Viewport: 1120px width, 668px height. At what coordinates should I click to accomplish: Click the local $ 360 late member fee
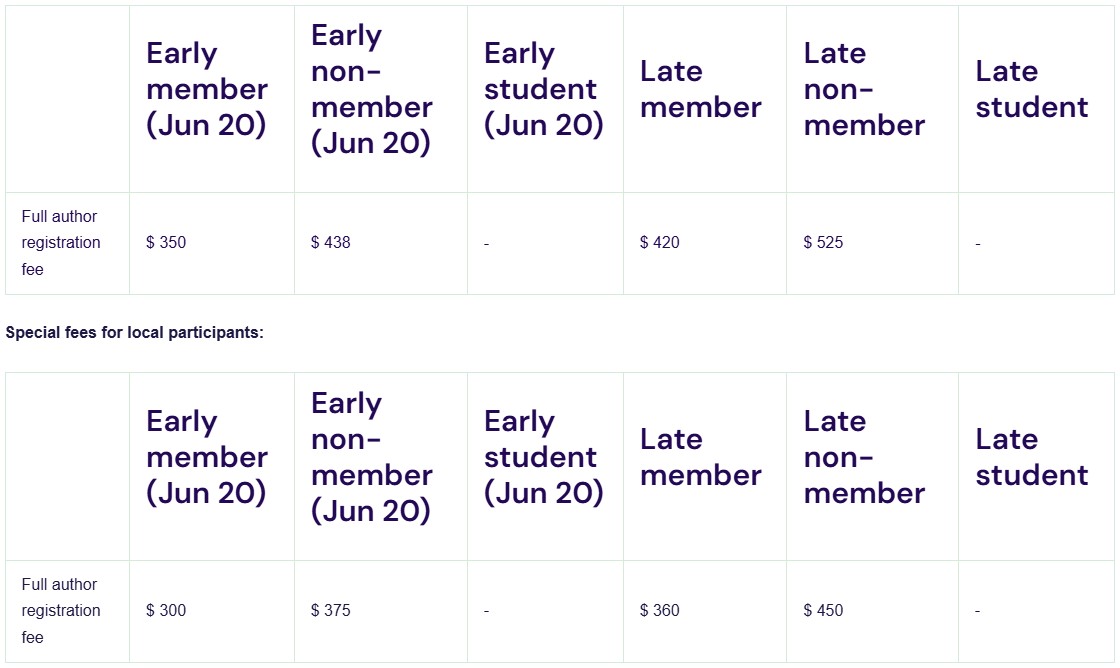click(660, 611)
